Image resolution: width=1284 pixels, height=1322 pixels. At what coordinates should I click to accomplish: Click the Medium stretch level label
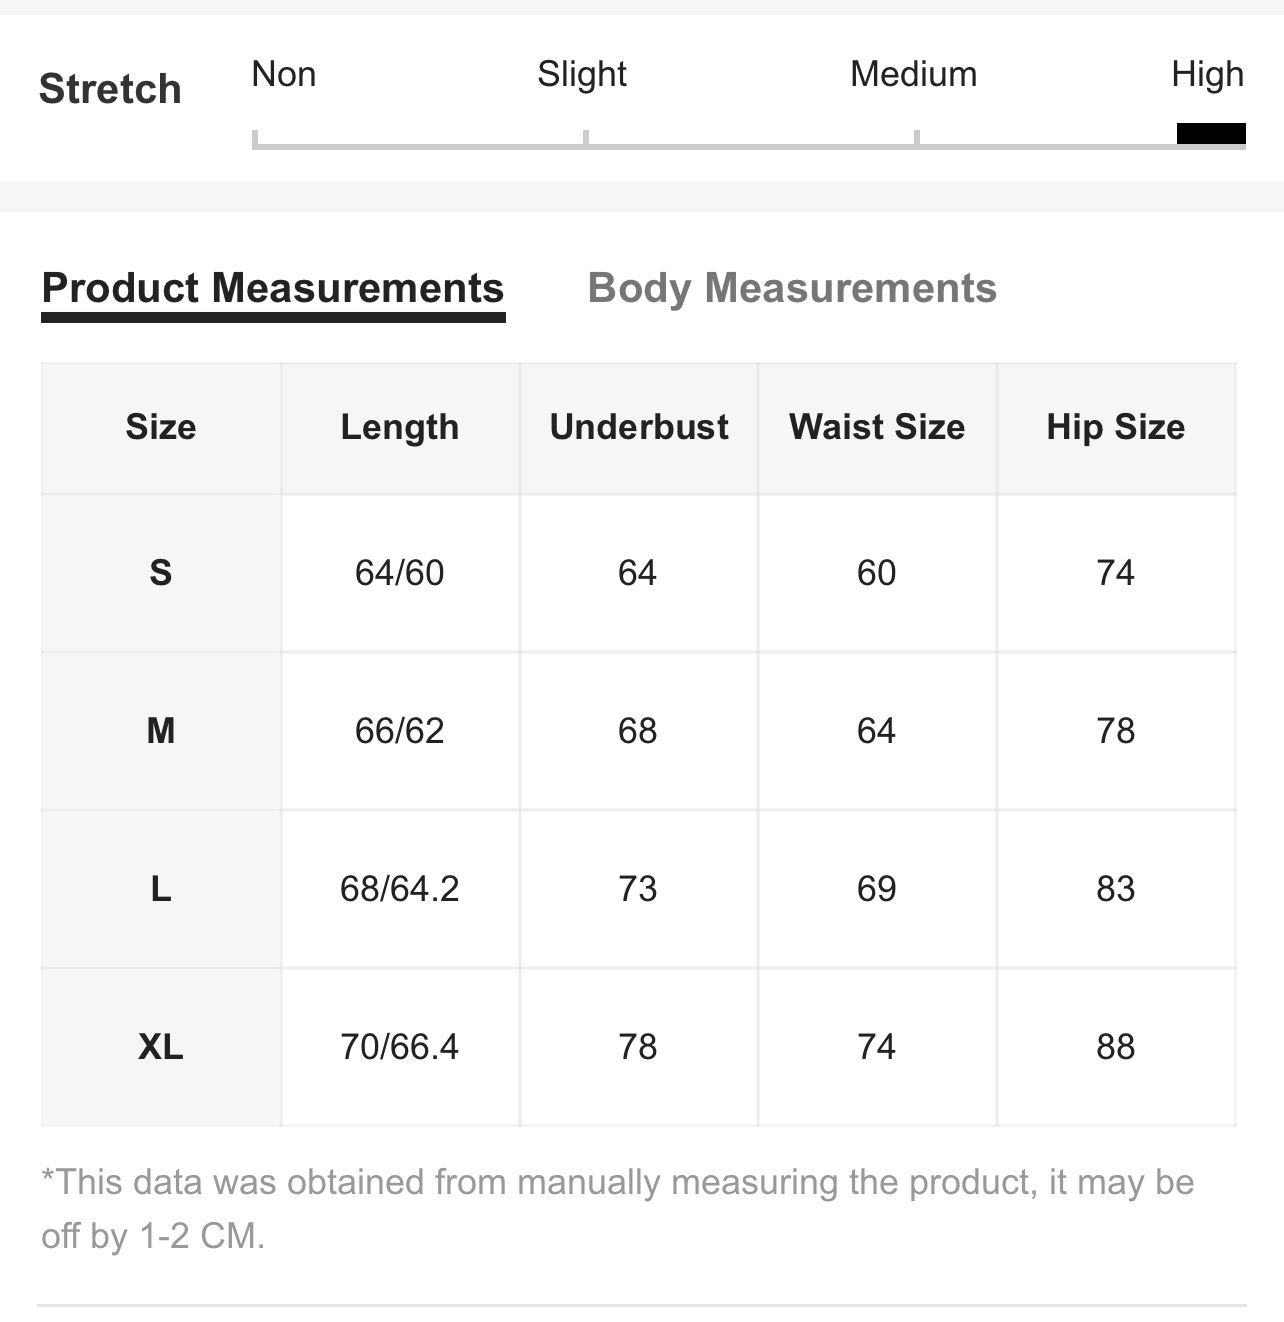(x=913, y=74)
